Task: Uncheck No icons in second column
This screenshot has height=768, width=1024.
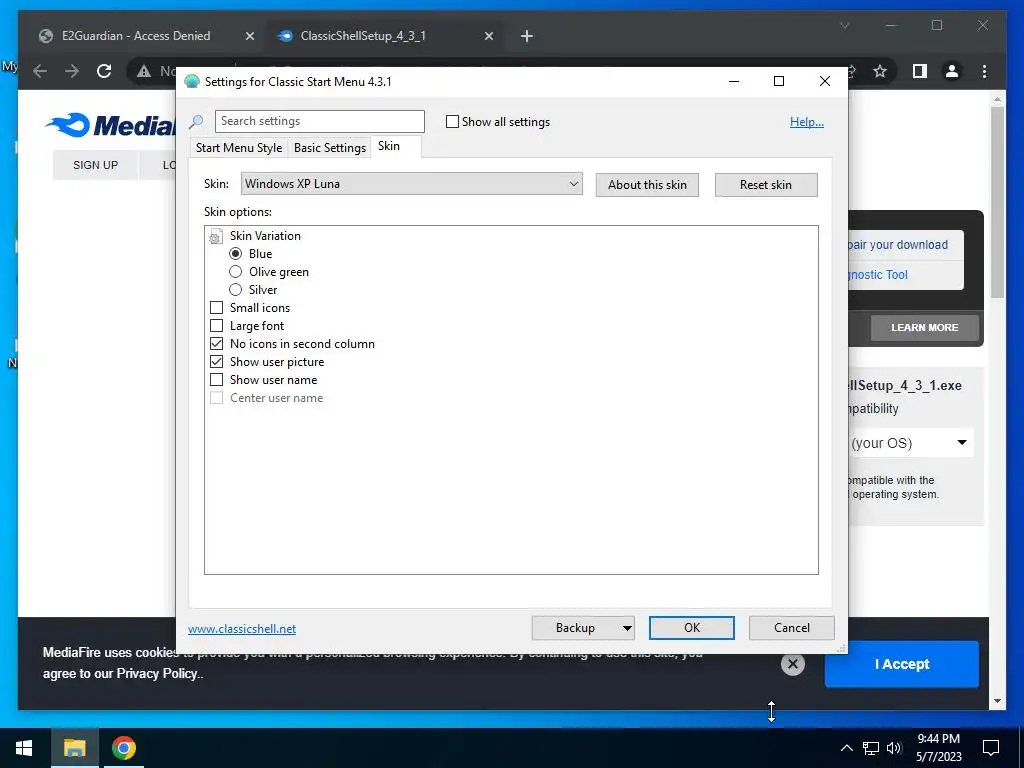Action: tap(217, 344)
